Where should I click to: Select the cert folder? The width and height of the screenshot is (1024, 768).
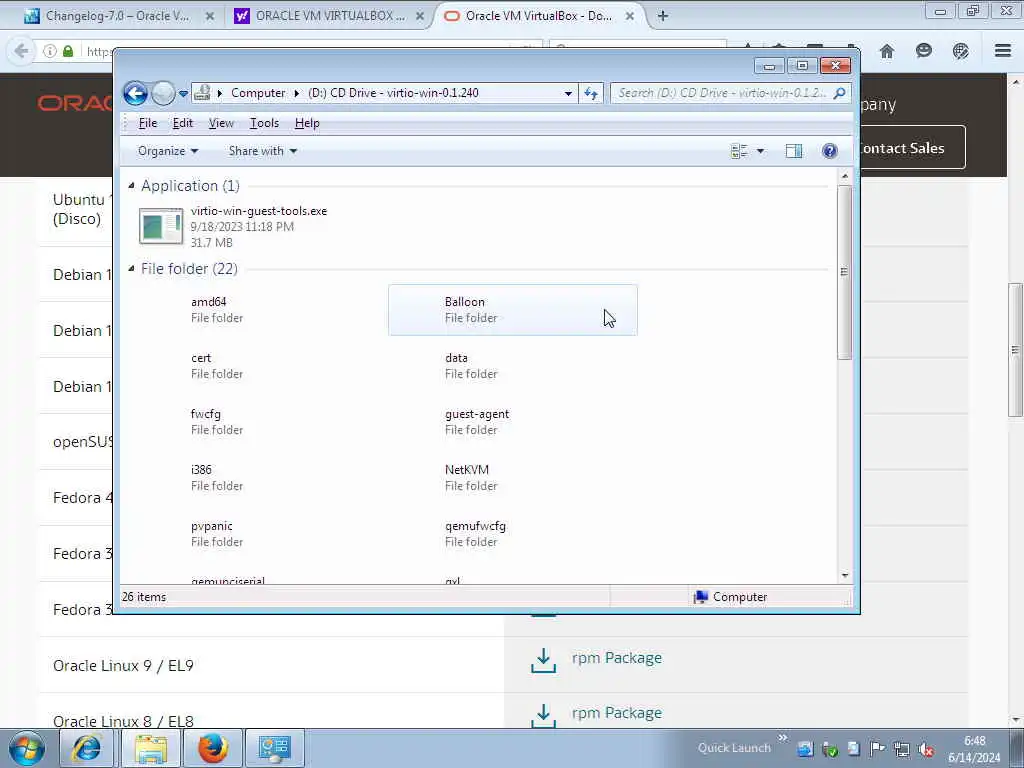(261, 366)
